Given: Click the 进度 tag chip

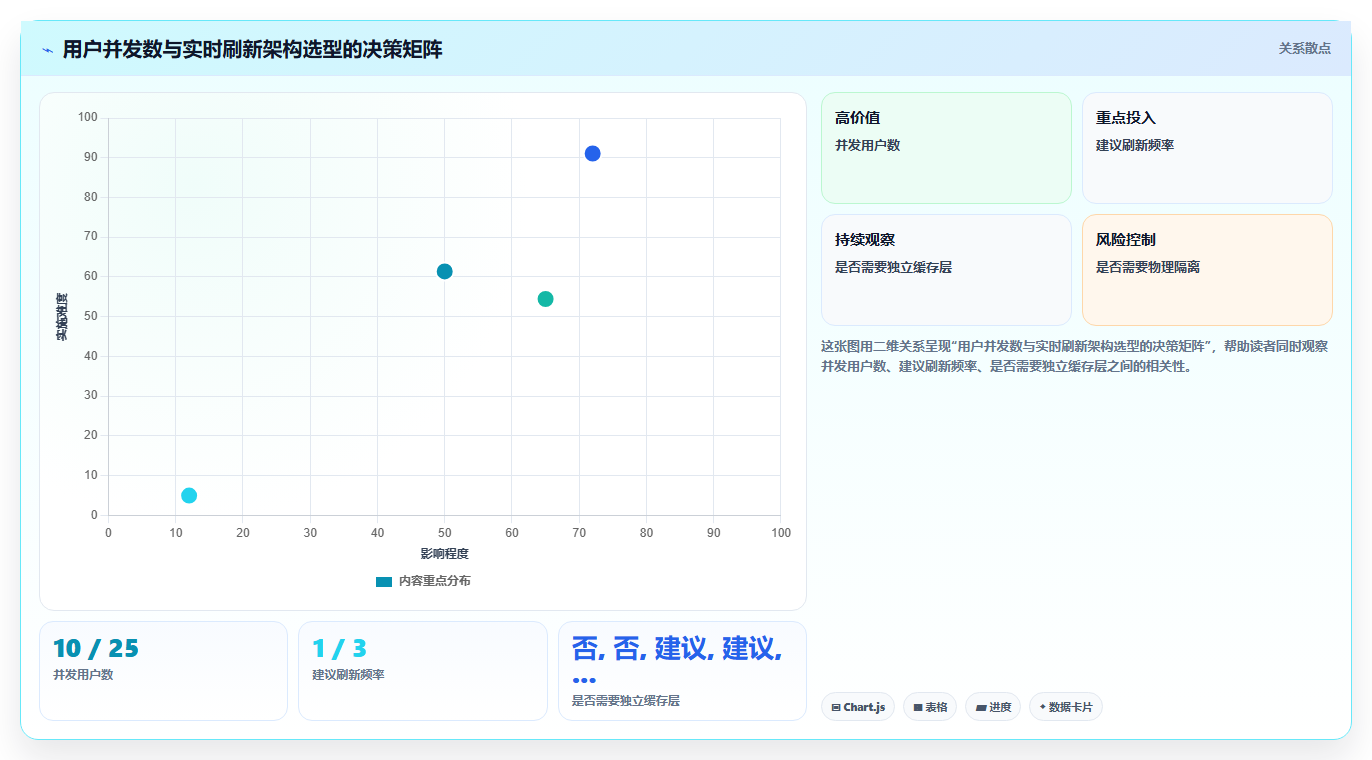Looking at the screenshot, I should [x=993, y=707].
